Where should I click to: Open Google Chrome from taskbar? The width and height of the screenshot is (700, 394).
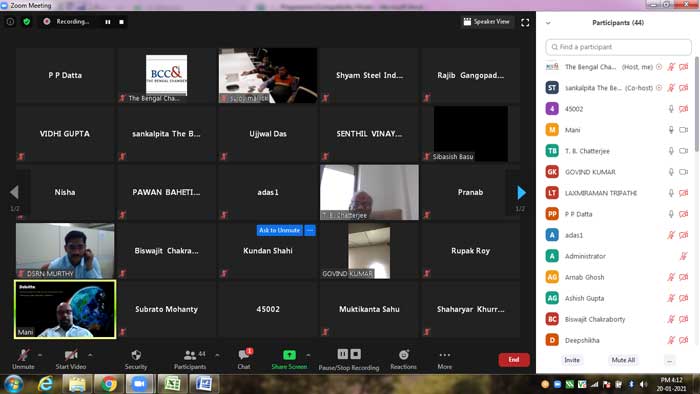point(108,384)
